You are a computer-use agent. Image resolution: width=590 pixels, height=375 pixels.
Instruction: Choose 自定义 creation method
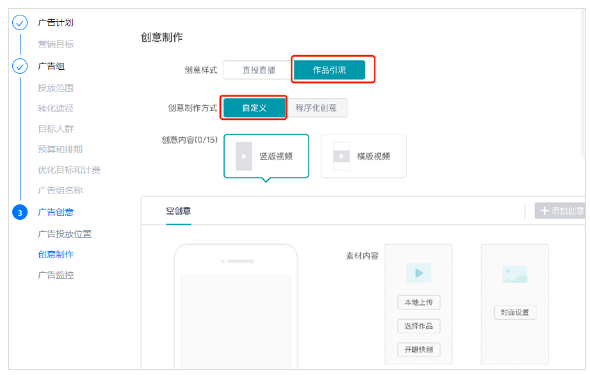tap(254, 108)
